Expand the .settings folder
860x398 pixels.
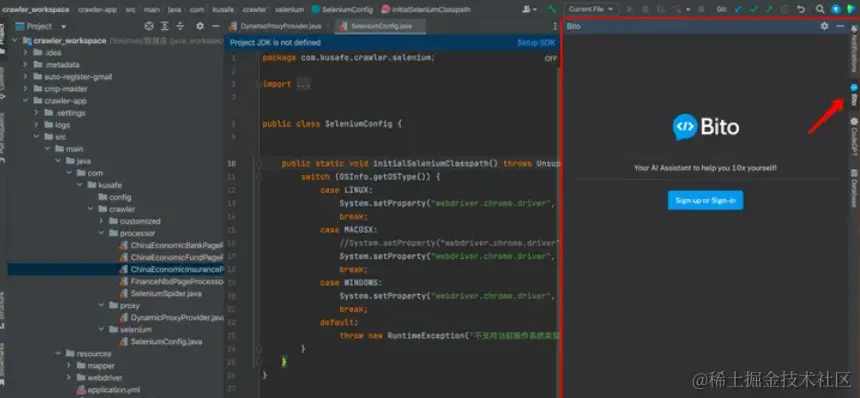36,113
